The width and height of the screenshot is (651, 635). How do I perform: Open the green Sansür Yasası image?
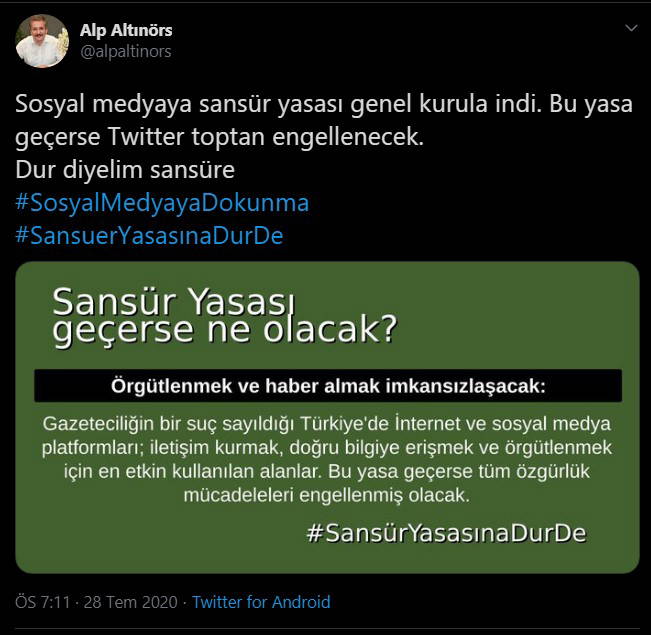pyautogui.click(x=327, y=417)
